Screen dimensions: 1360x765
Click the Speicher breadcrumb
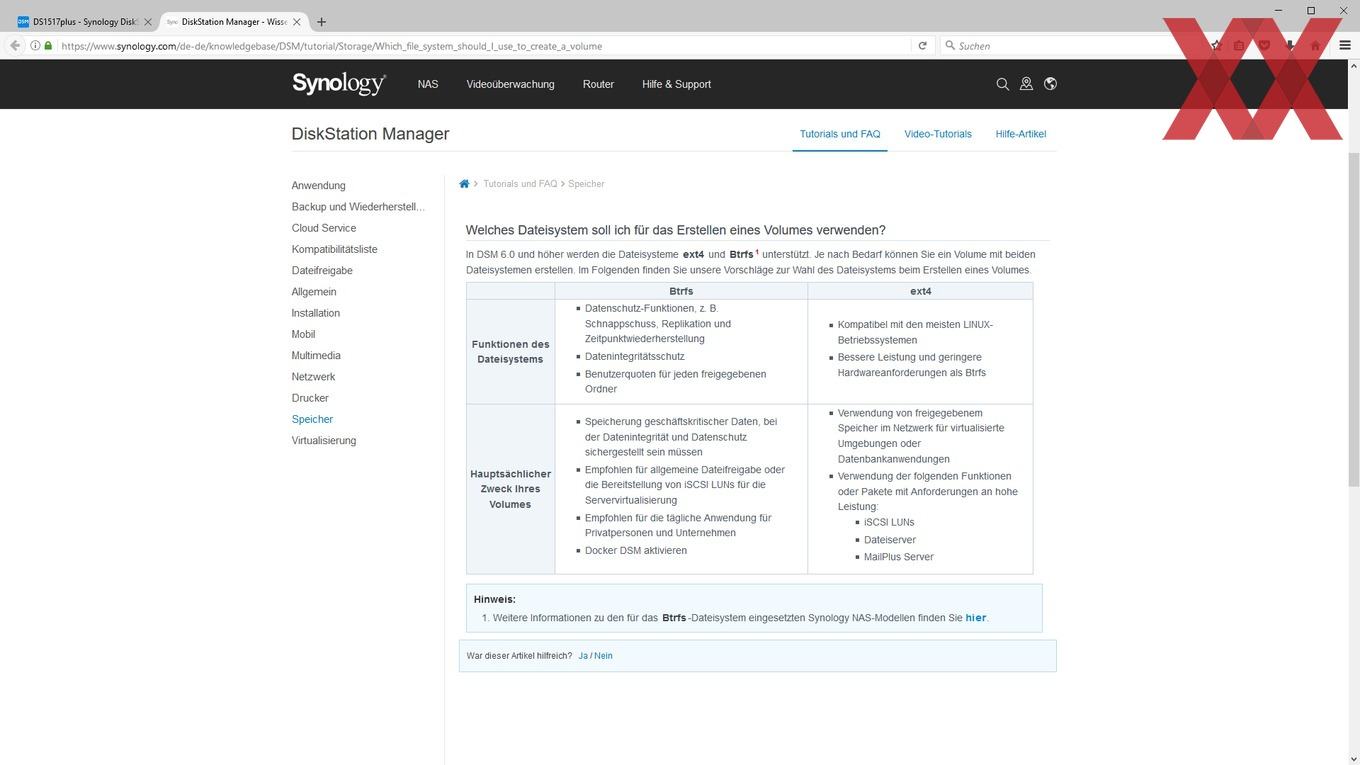click(586, 184)
